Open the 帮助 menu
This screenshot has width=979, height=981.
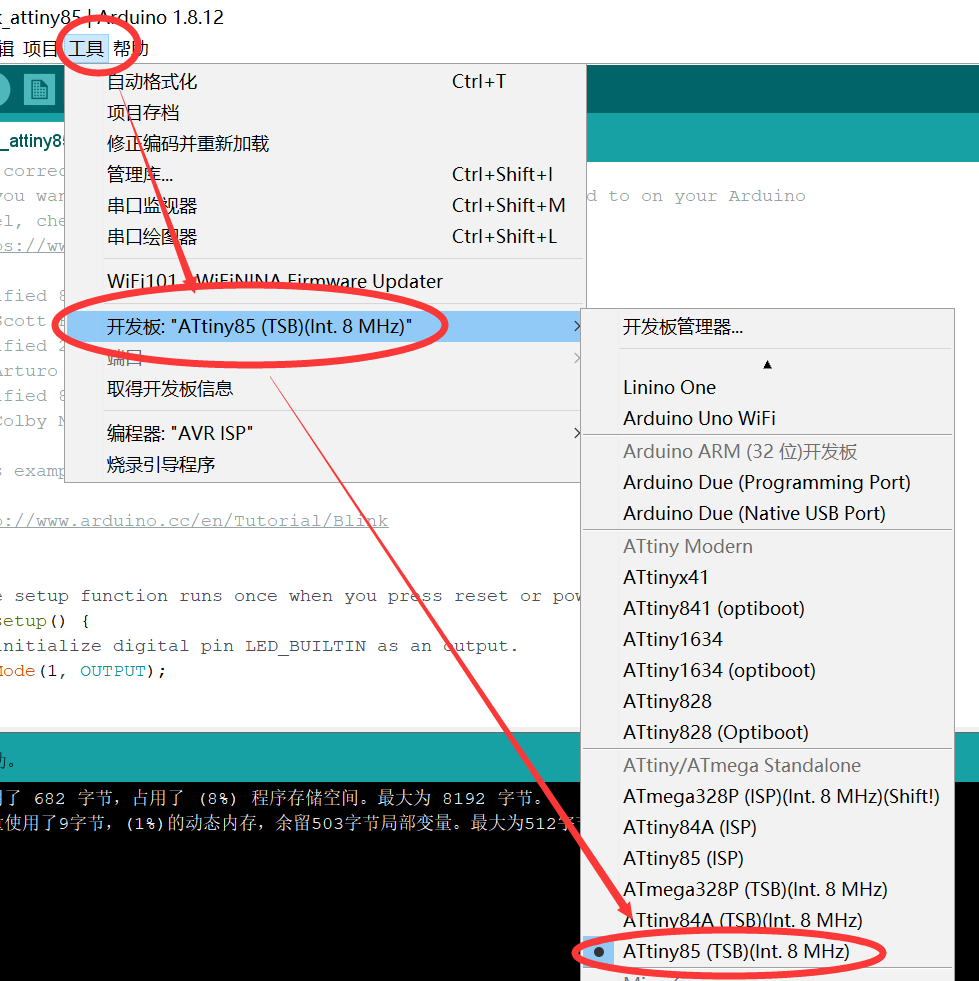point(130,48)
